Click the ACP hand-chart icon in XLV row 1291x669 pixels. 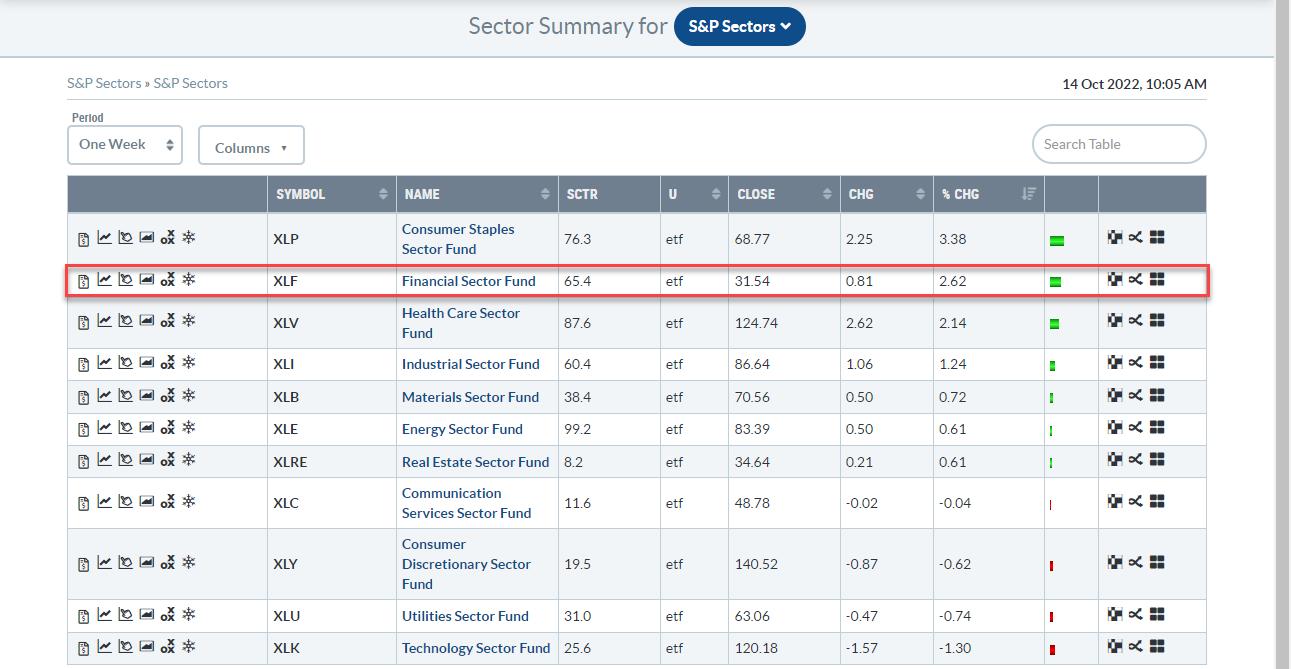click(x=125, y=321)
